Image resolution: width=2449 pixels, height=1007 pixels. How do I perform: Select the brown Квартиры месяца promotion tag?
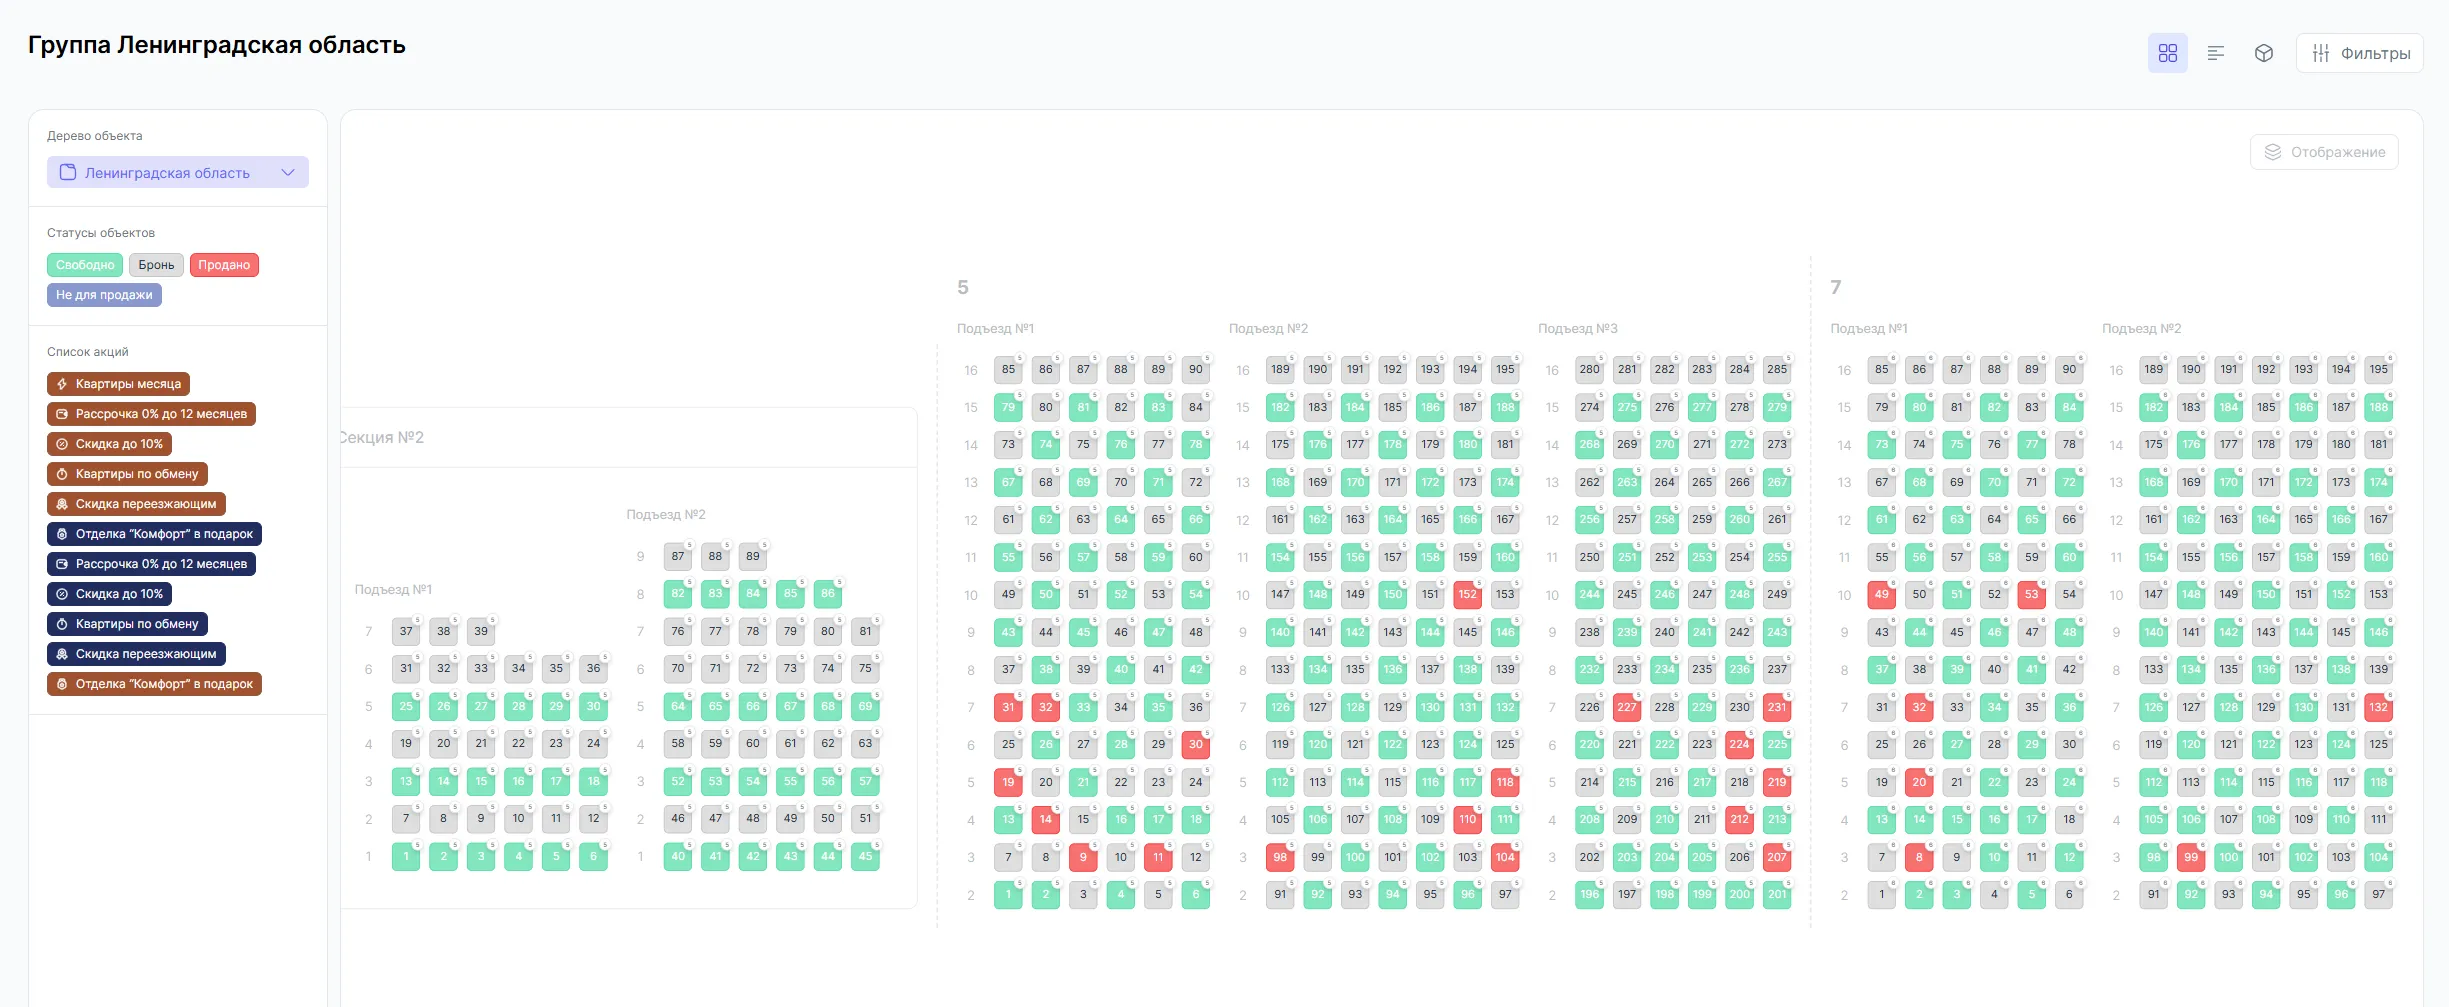118,384
